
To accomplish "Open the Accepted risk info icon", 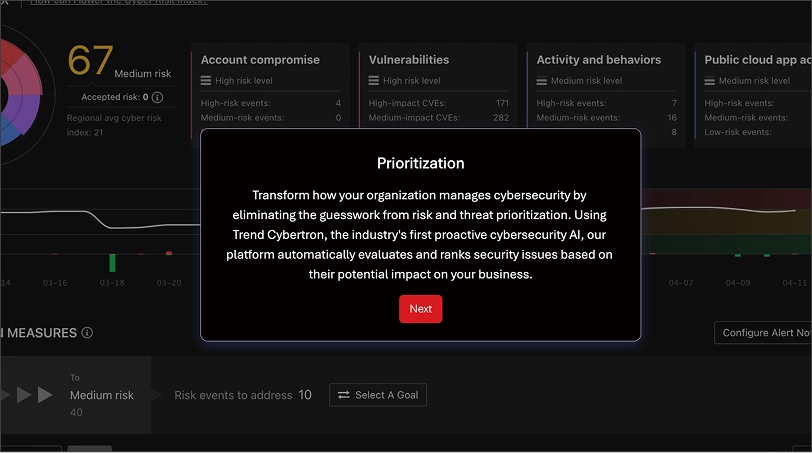I will tap(157, 97).
